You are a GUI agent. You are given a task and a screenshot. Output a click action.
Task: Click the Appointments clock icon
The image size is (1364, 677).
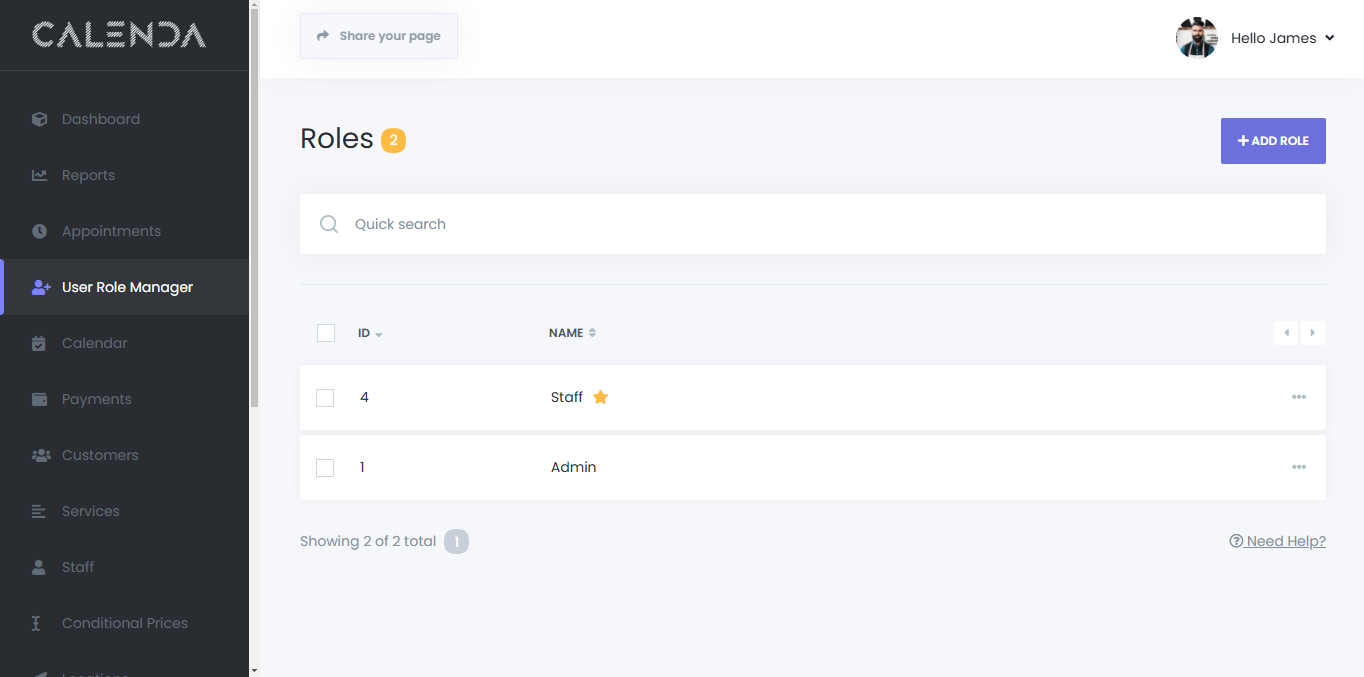40,231
